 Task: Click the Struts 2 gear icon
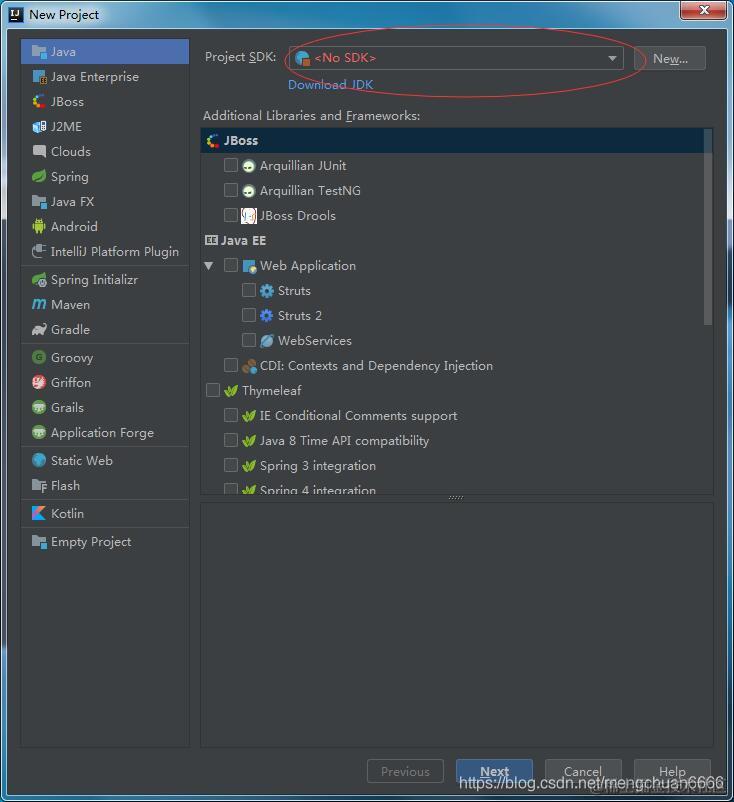(x=266, y=316)
